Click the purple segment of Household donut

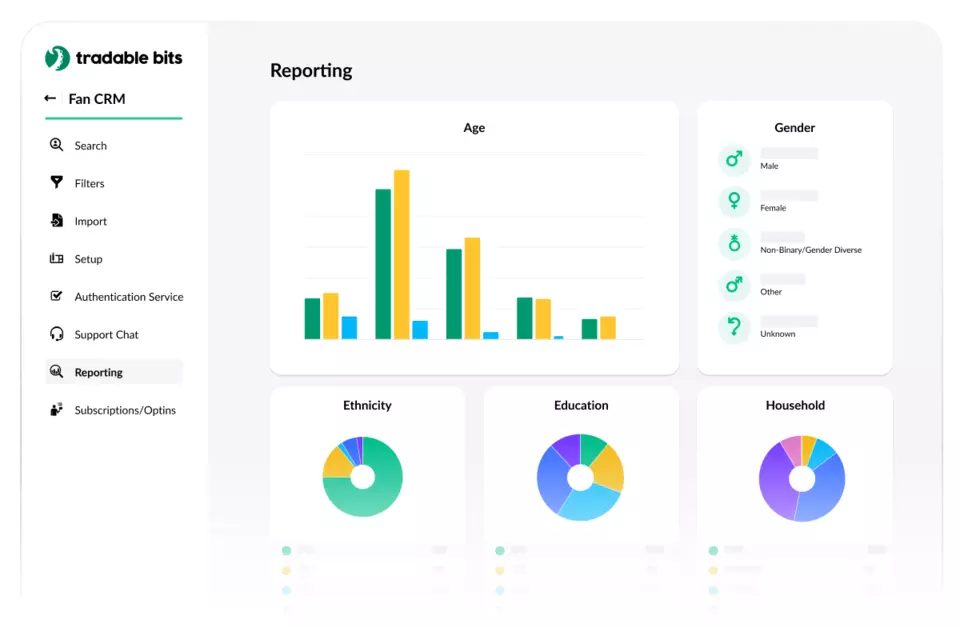[774, 483]
